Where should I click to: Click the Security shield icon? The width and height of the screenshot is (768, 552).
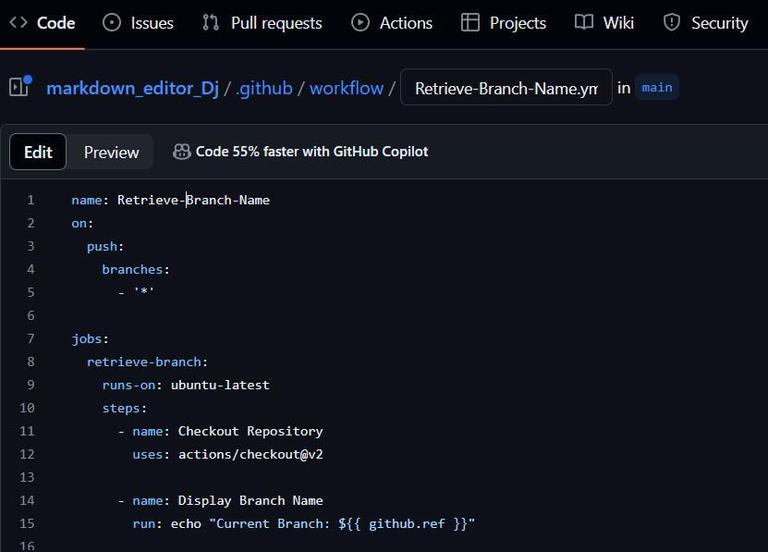pyautogui.click(x=672, y=23)
